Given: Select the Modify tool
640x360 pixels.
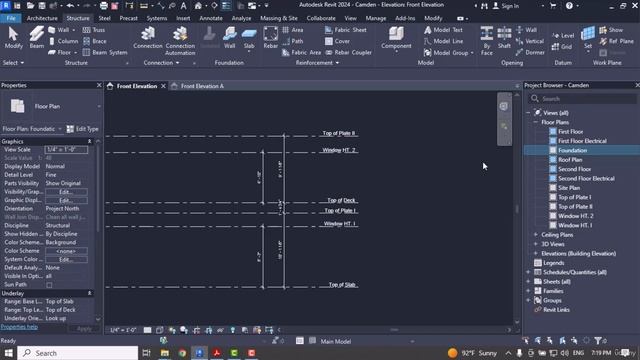Looking at the screenshot, I should pos(13,38).
